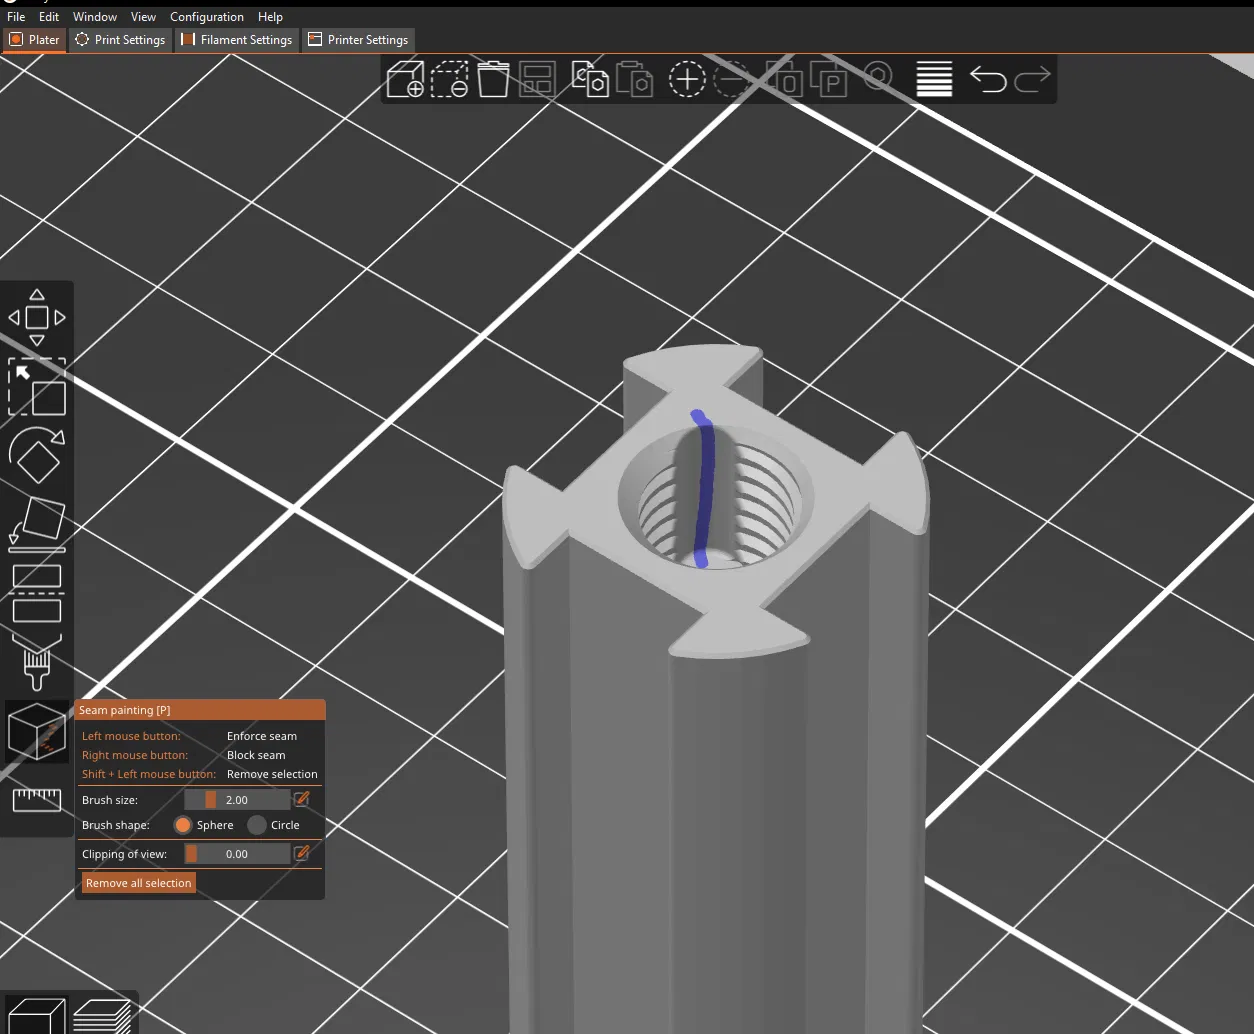The width and height of the screenshot is (1254, 1034).
Task: Click the Arrange objects toolbar icon
Action: (537, 79)
